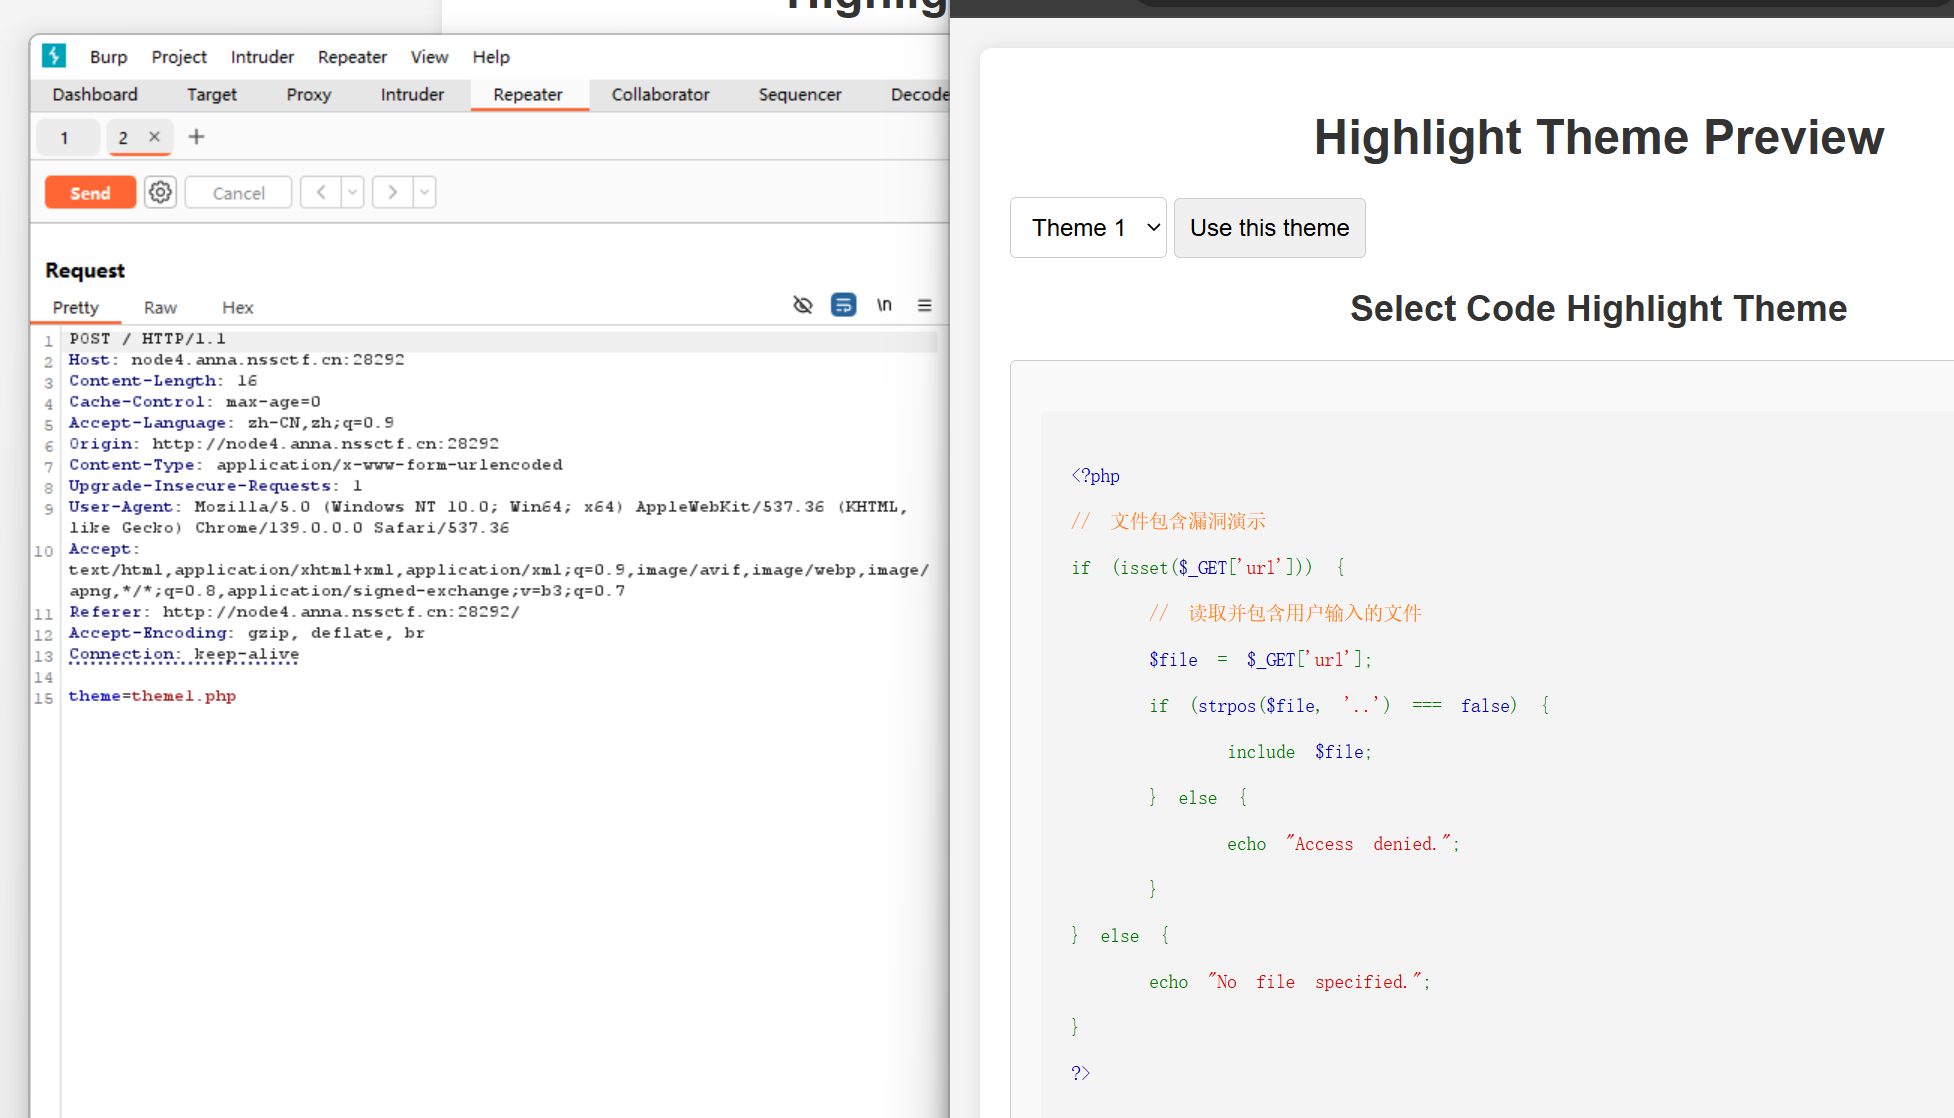The height and width of the screenshot is (1118, 1954).
Task: Close Repeater tab 2
Action: 154,137
